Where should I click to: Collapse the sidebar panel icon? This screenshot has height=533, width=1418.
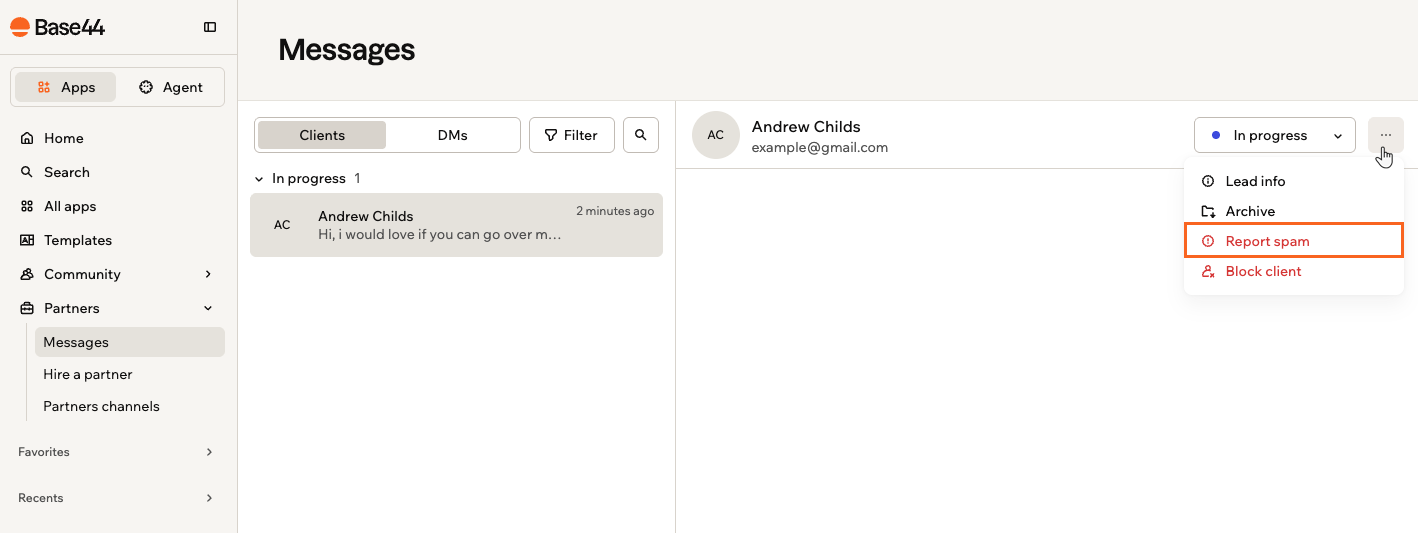coord(210,27)
